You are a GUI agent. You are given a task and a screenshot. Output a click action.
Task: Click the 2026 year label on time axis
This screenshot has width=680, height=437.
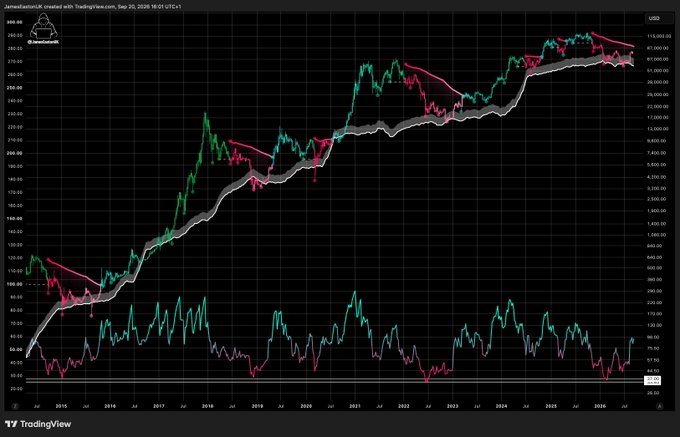[600, 406]
